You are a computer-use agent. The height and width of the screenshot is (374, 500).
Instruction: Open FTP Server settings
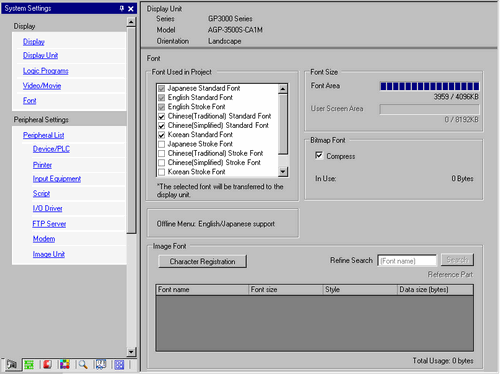(49, 224)
